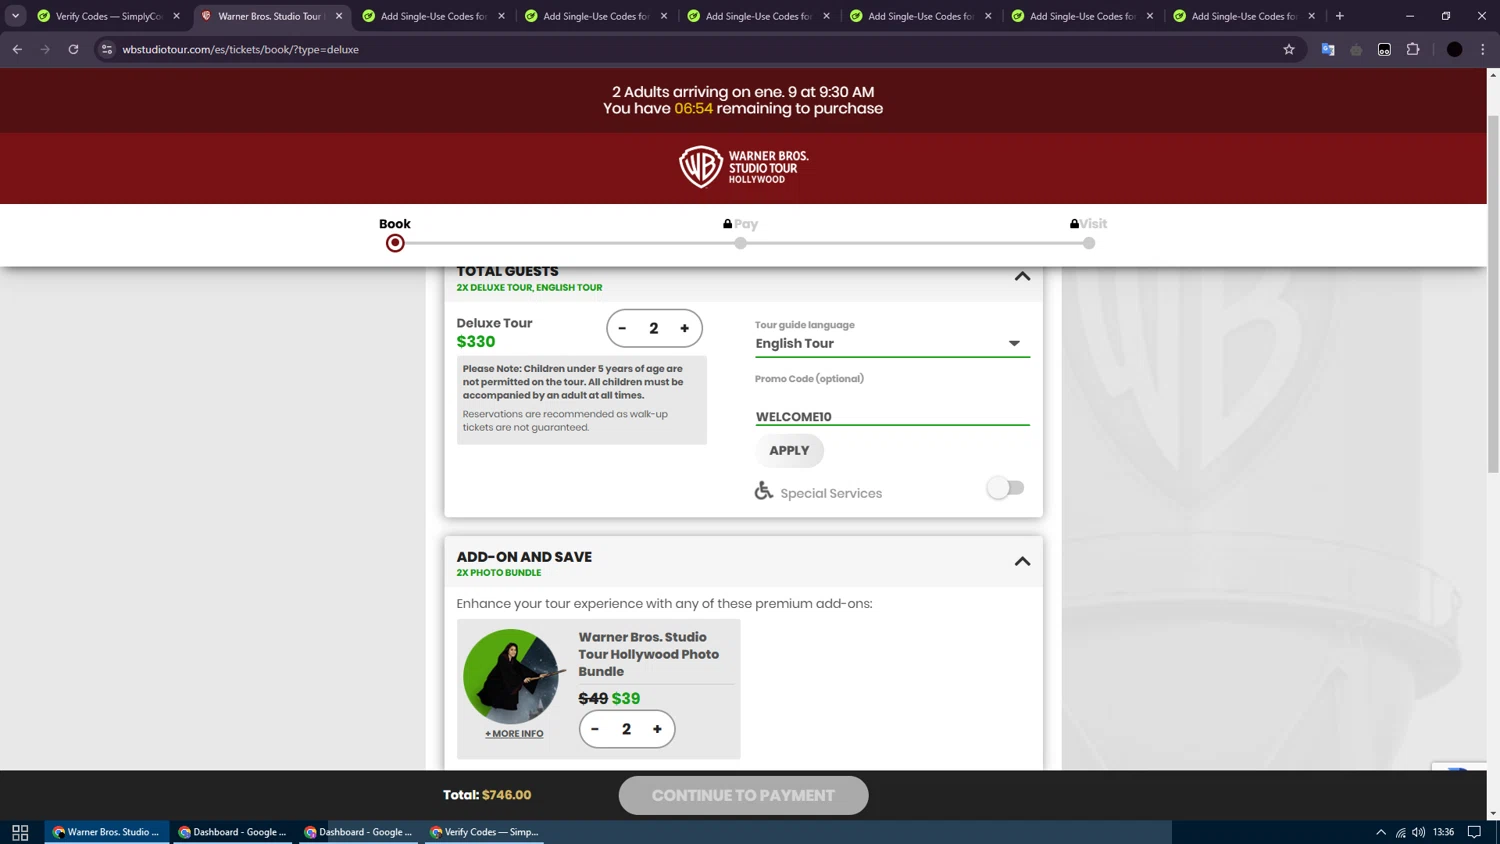The image size is (1500, 844).
Task: Open Verify Codes taskbar window
Action: tap(484, 832)
